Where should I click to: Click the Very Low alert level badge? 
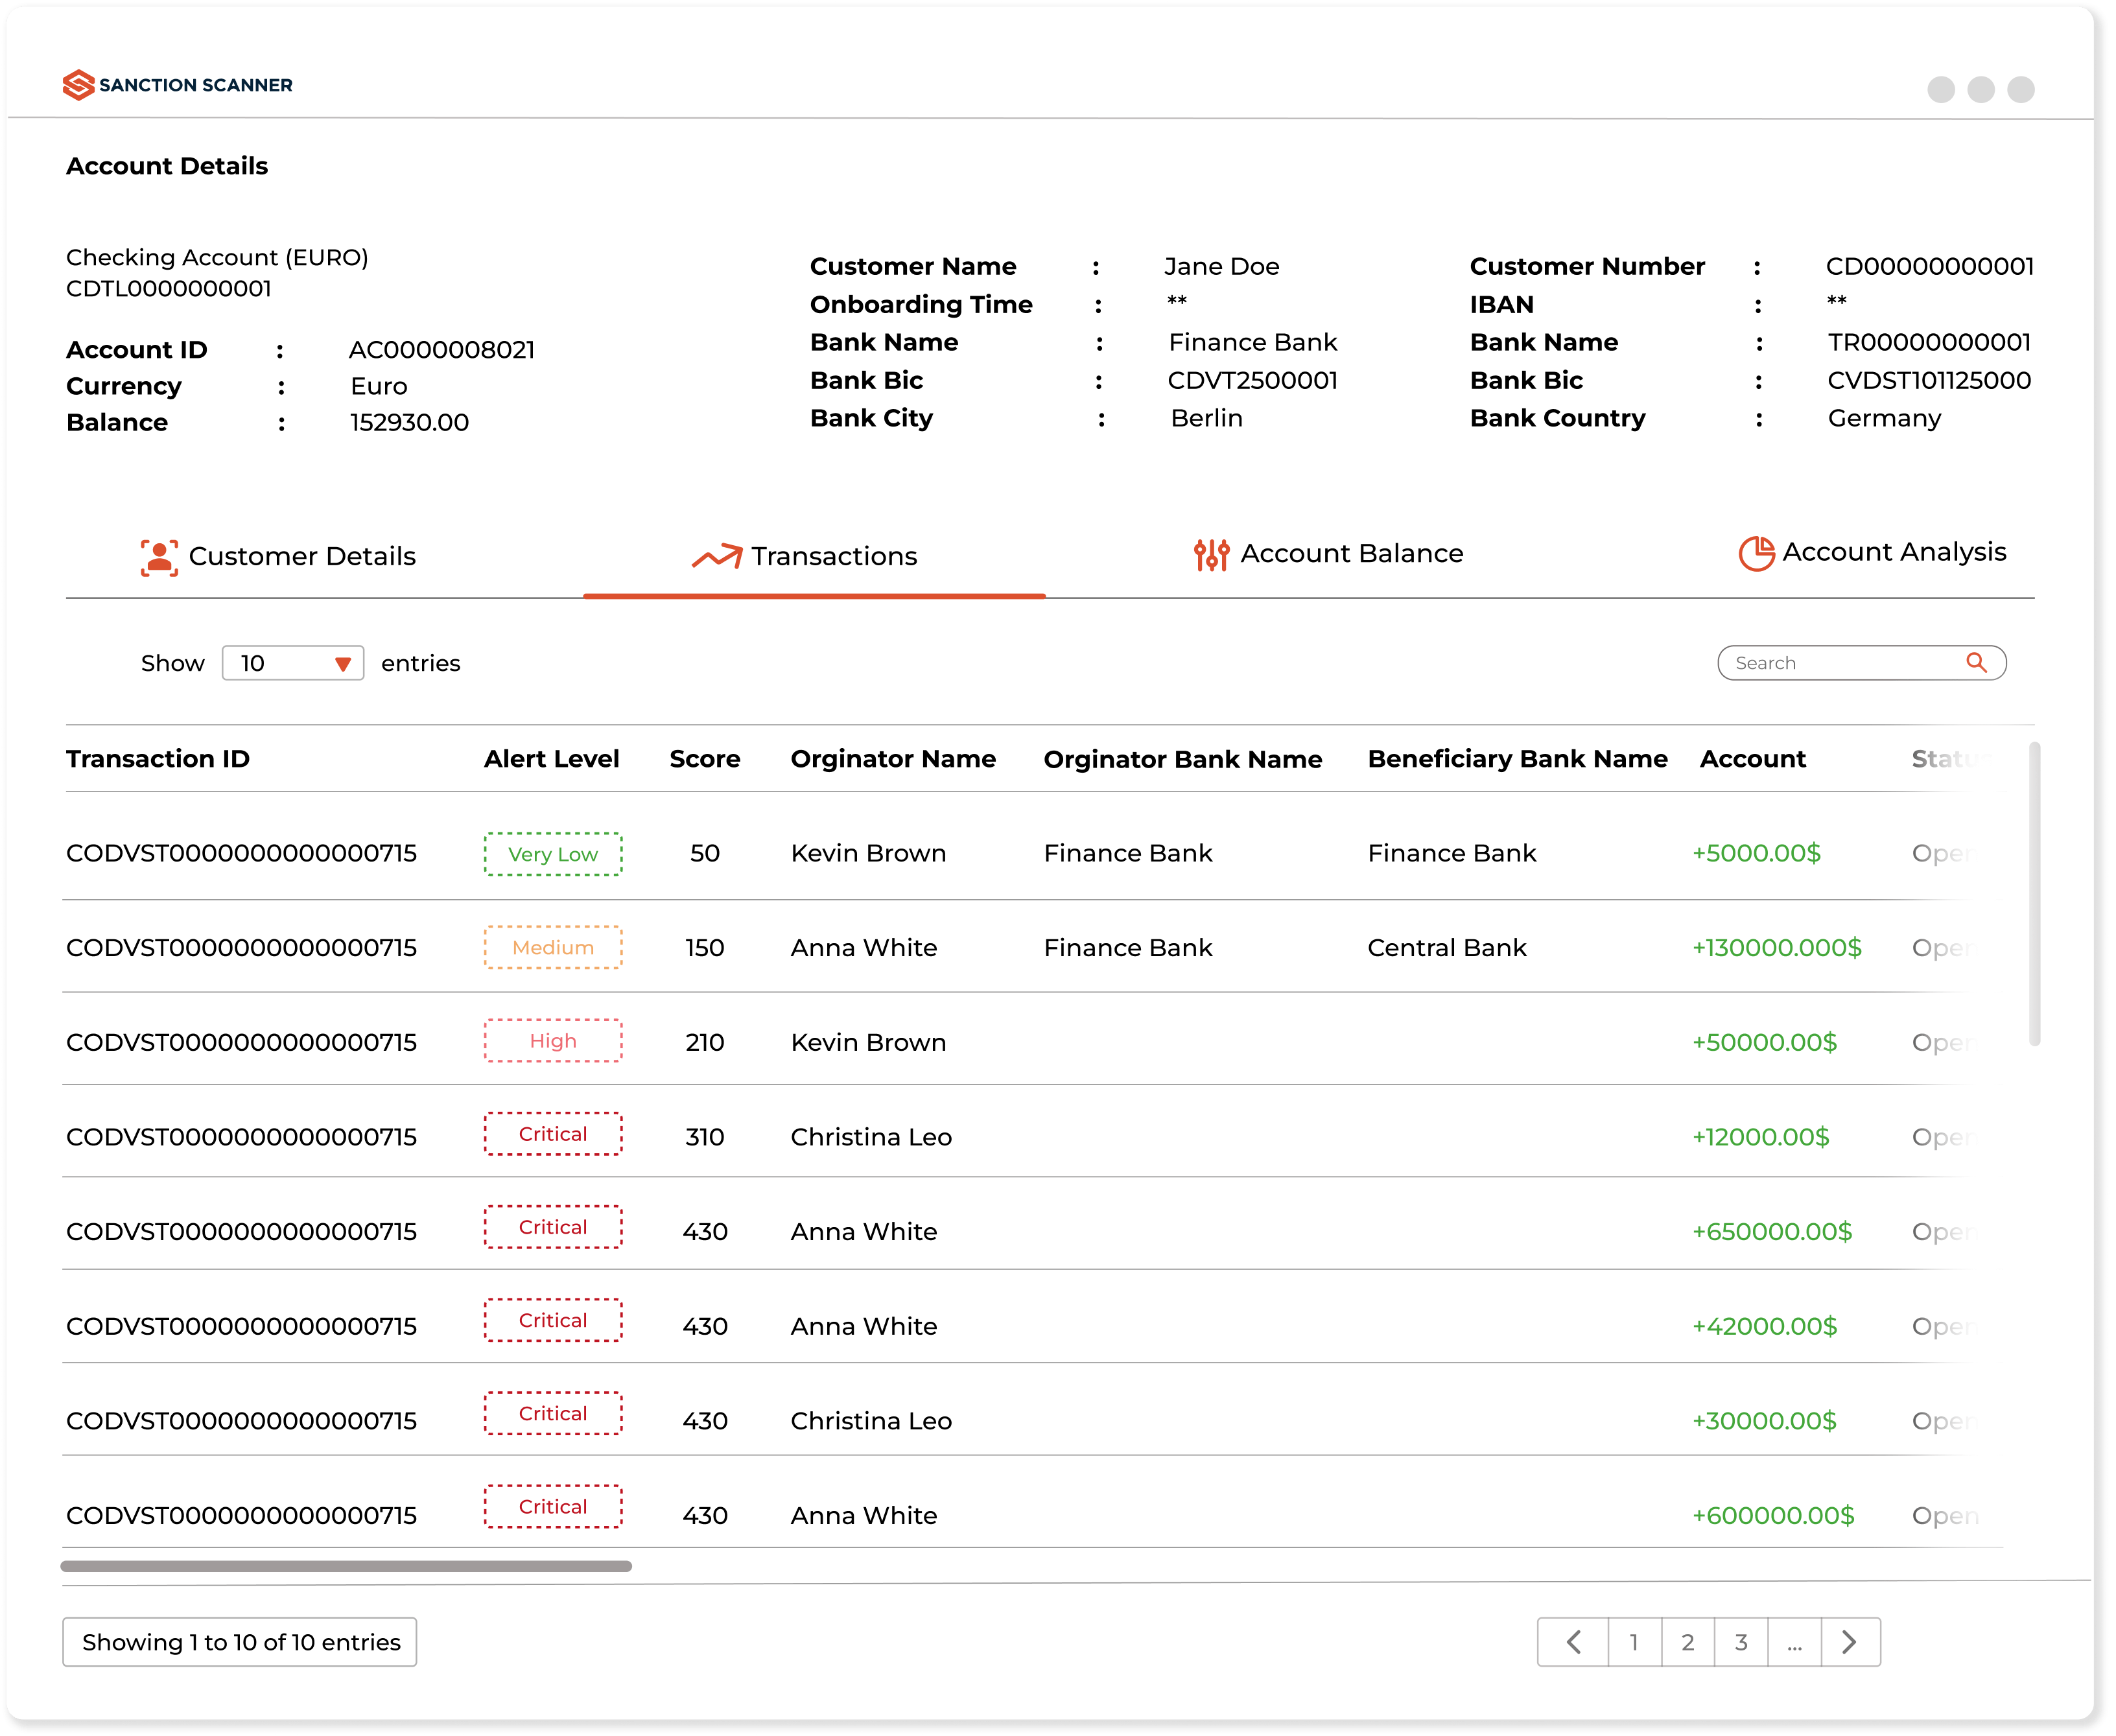point(550,852)
